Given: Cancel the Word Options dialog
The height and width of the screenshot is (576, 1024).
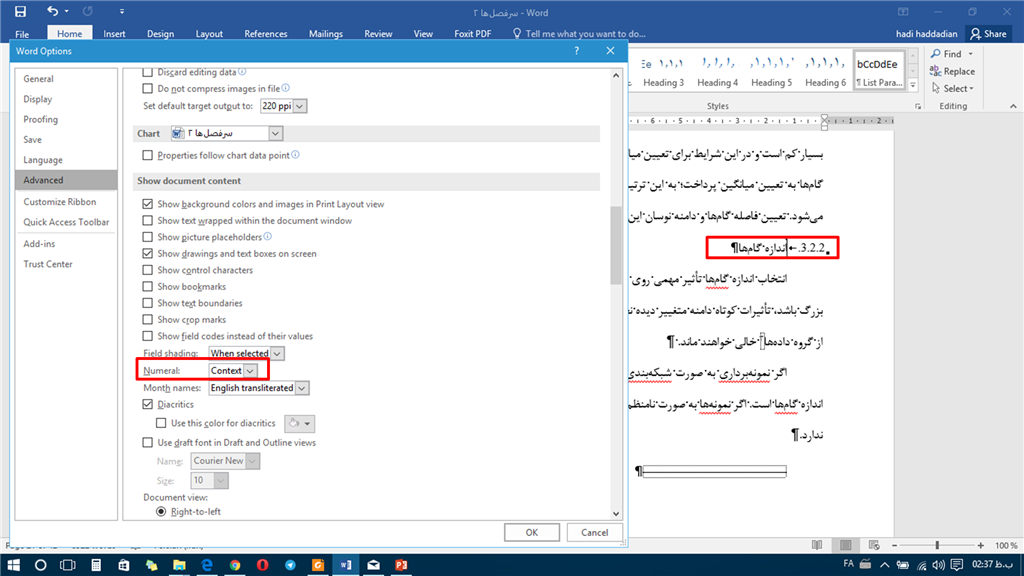Looking at the screenshot, I should click(x=594, y=532).
